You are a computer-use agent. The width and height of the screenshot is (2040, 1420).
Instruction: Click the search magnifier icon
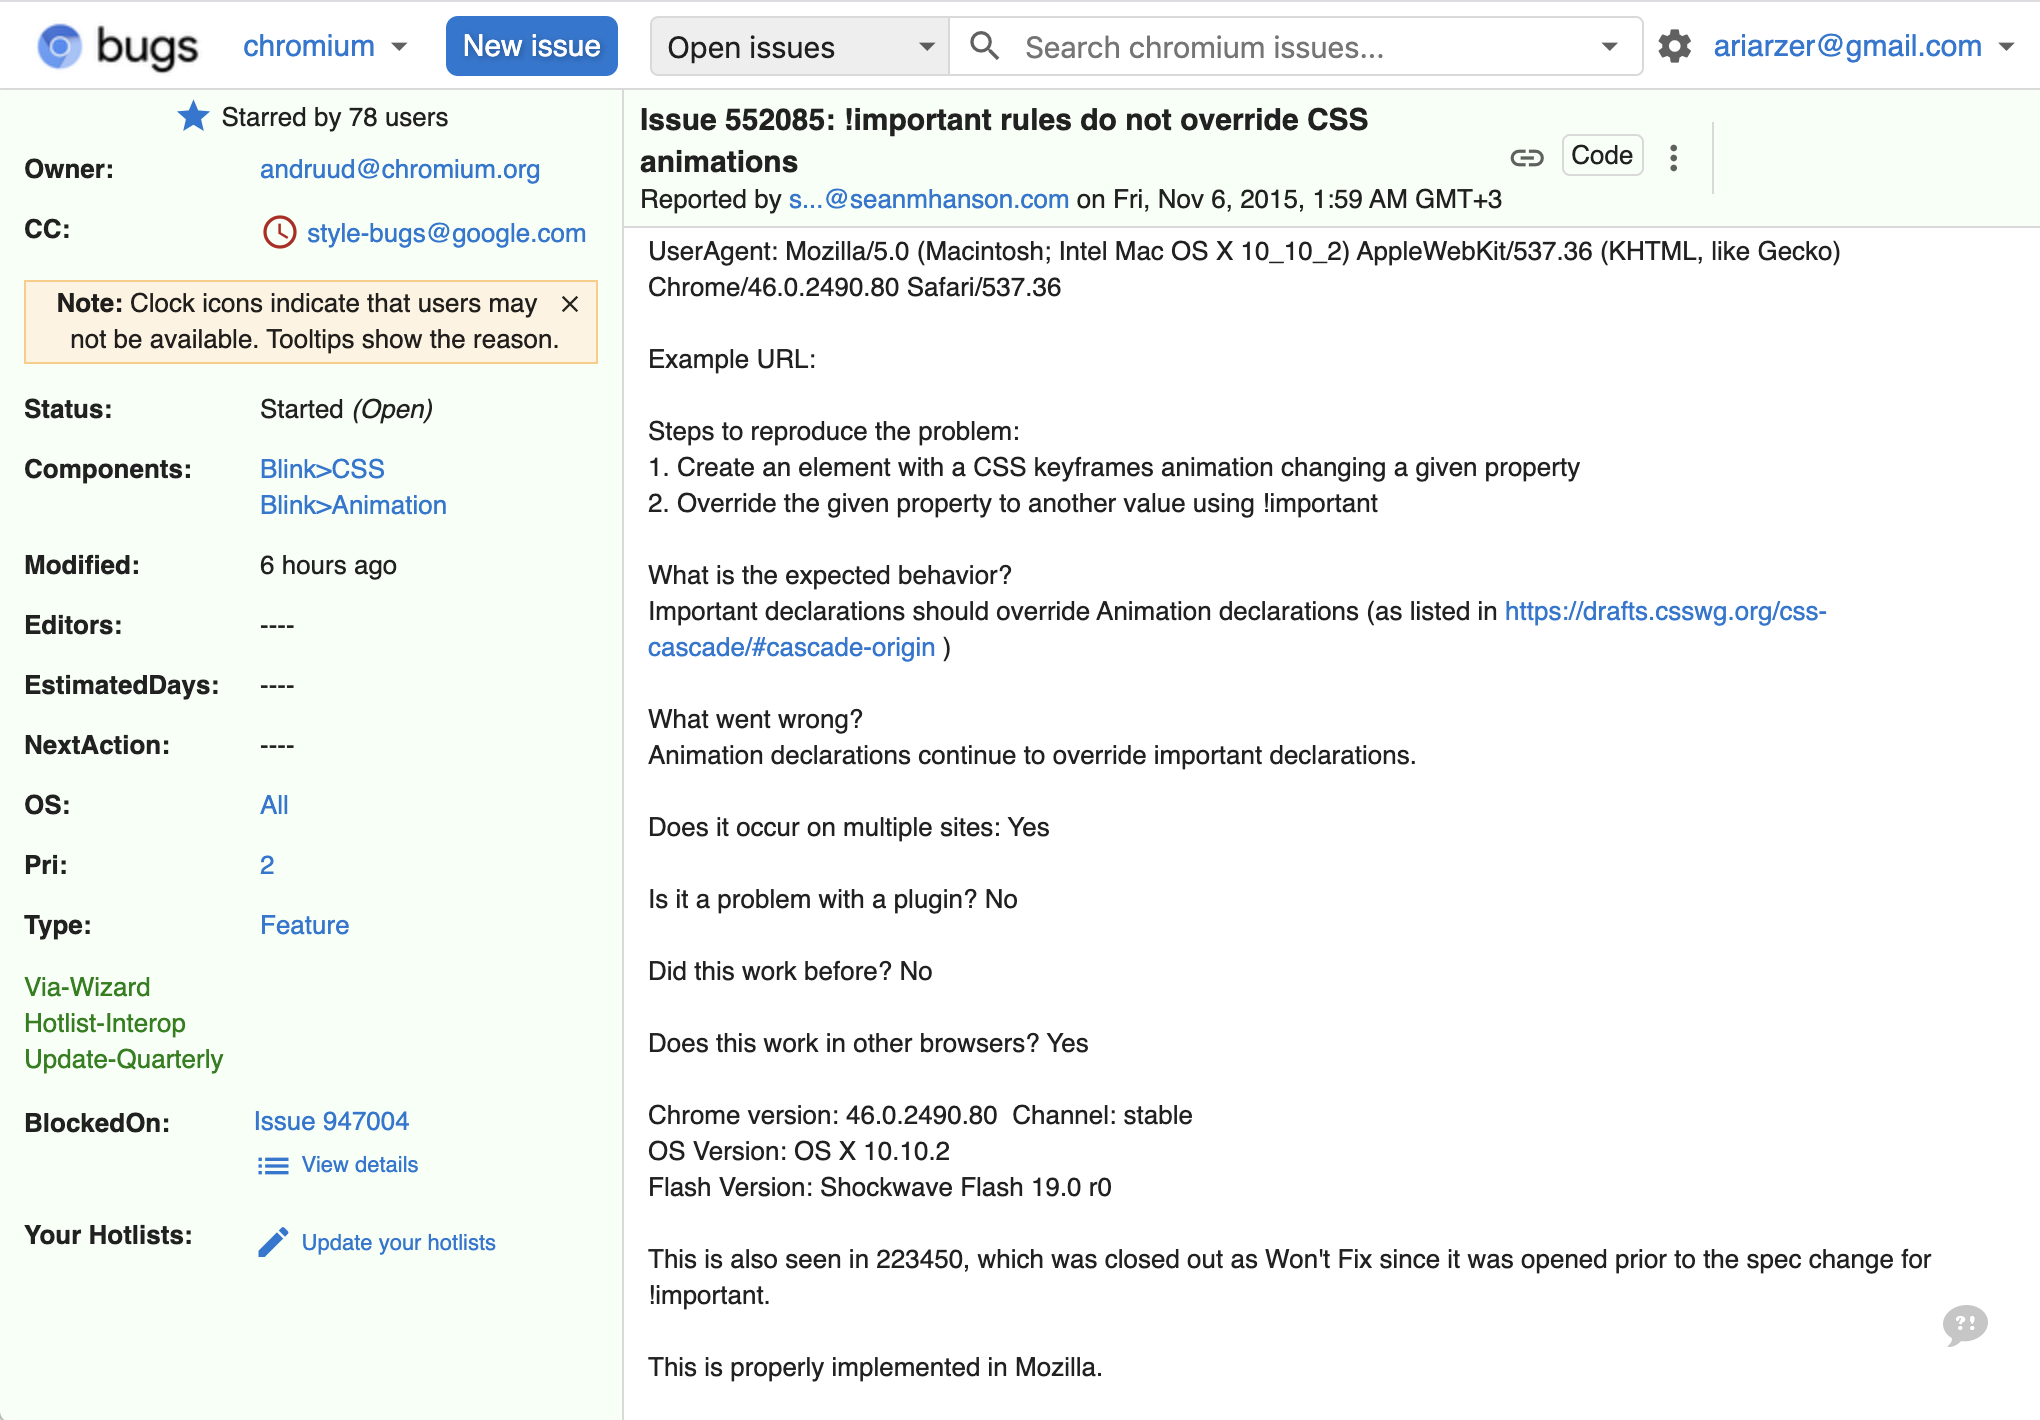(x=984, y=46)
